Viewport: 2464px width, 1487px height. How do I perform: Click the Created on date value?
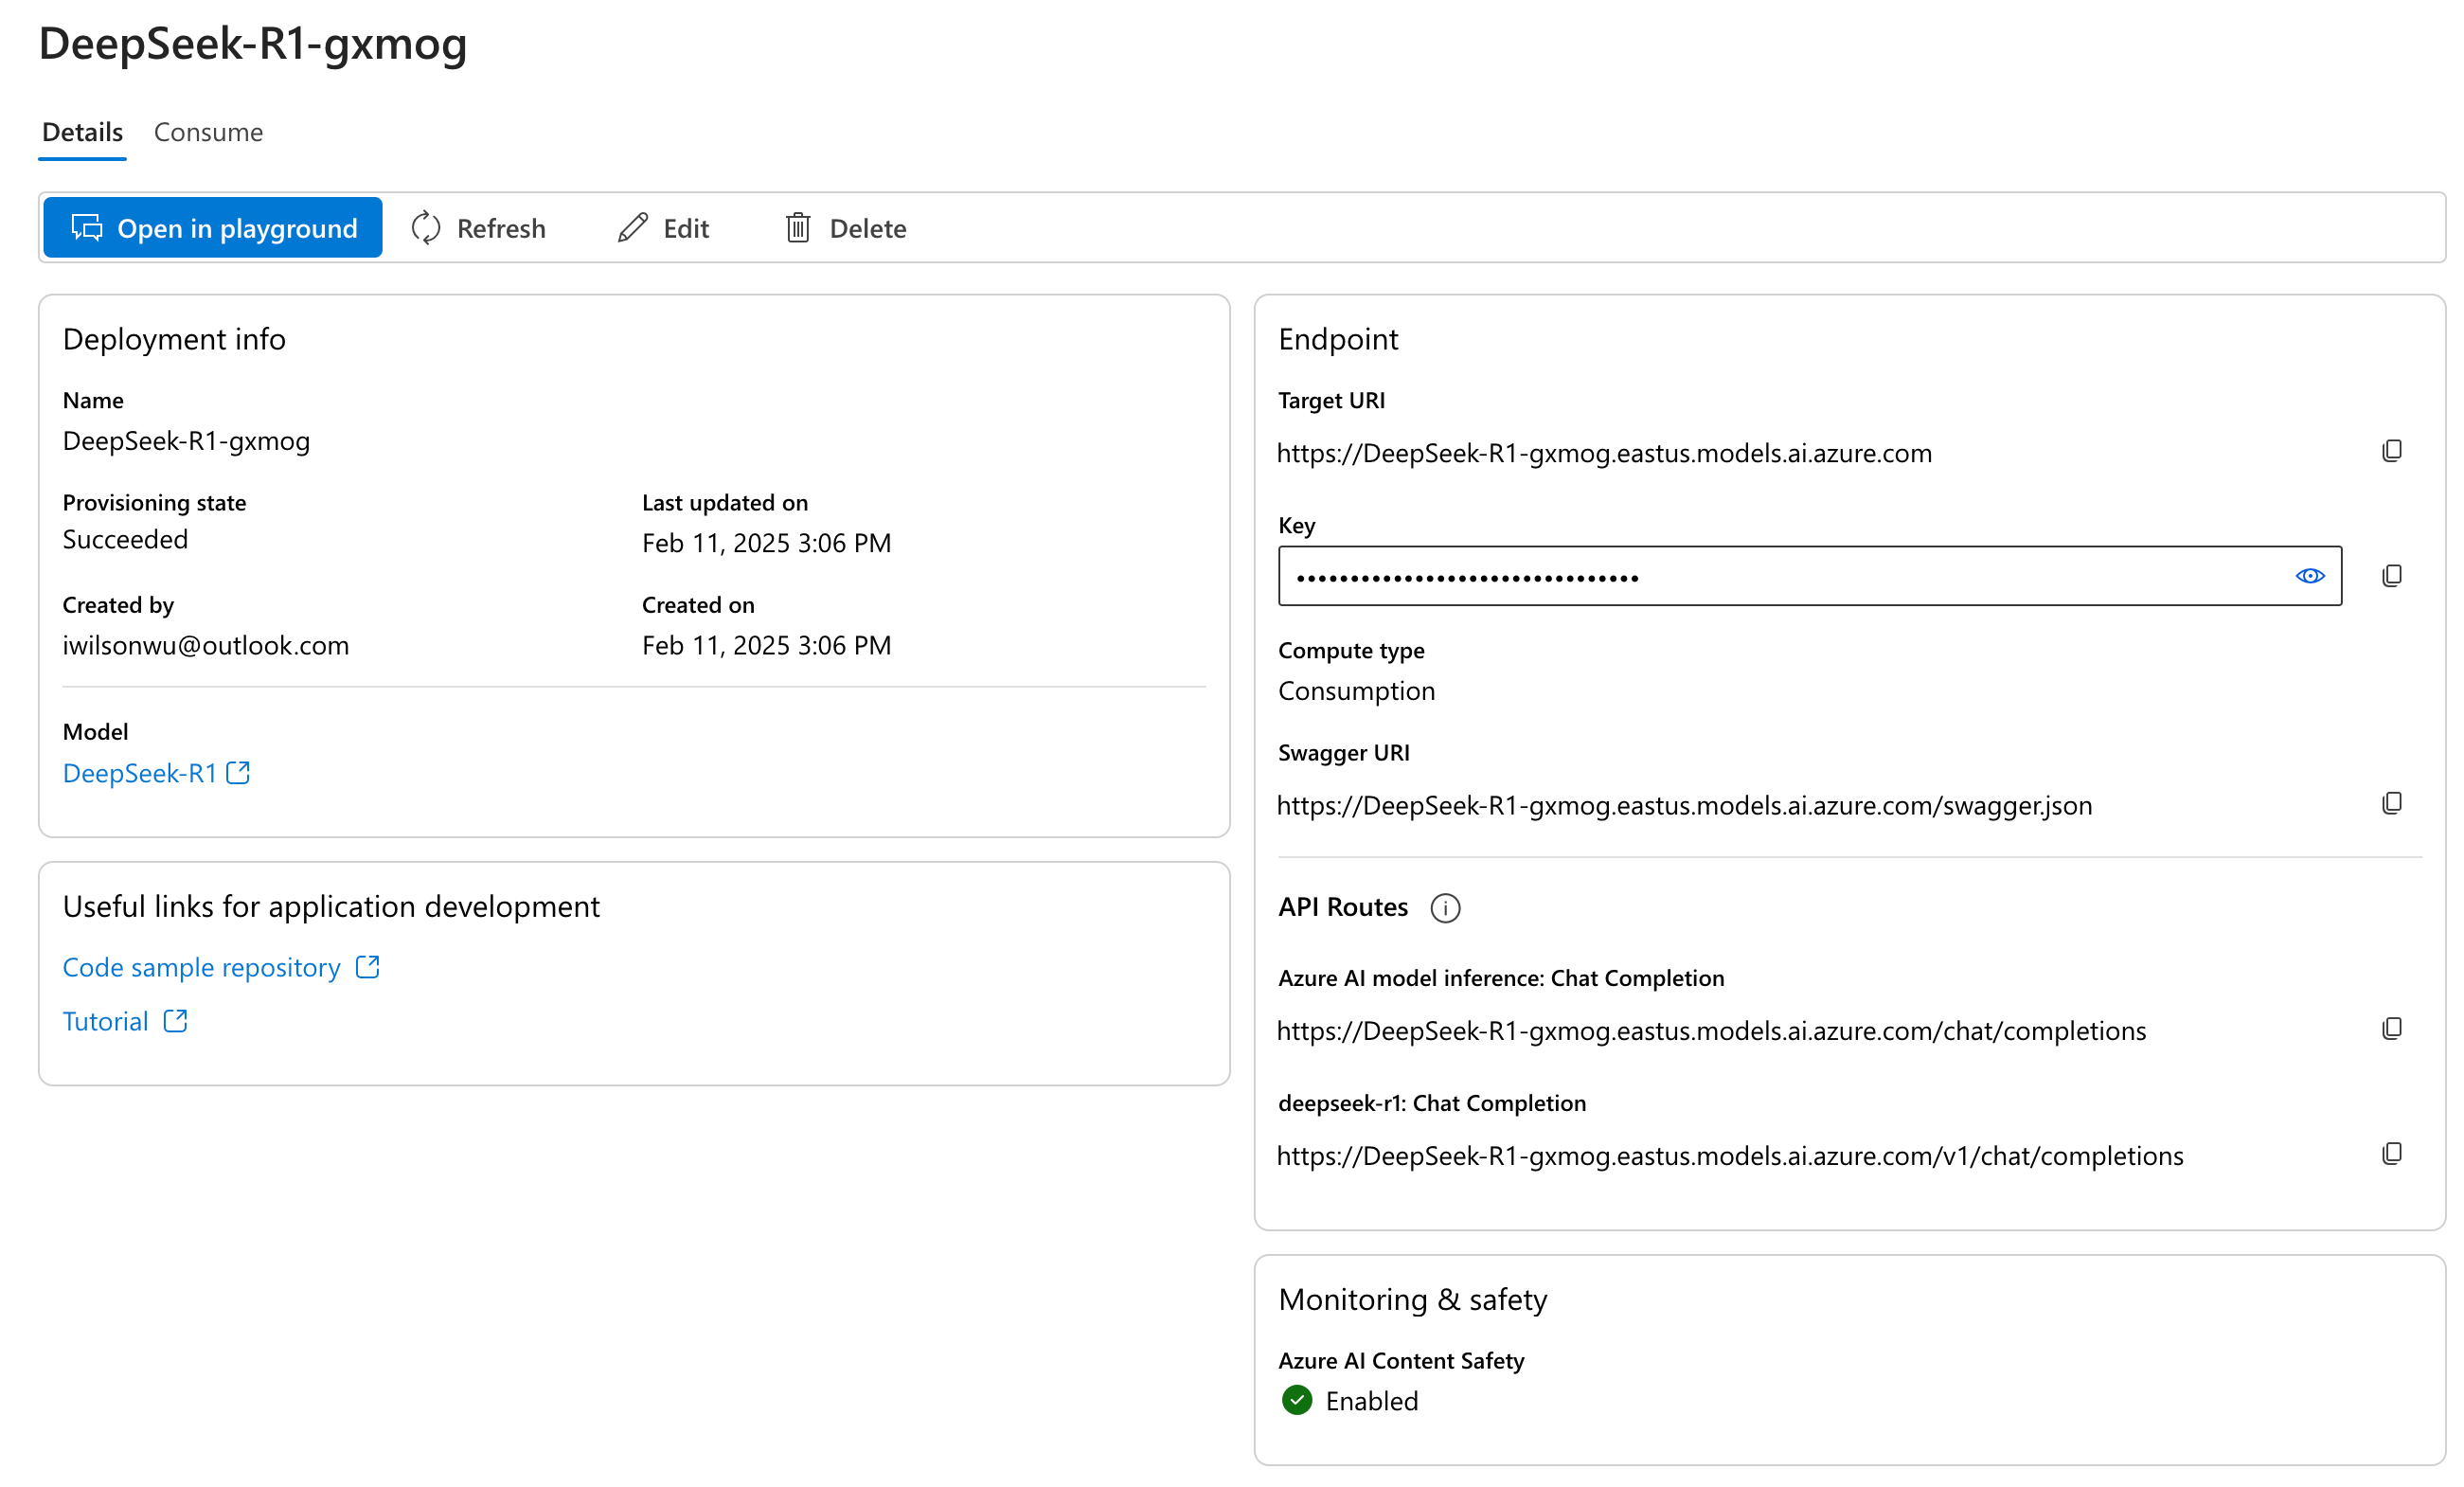[766, 645]
